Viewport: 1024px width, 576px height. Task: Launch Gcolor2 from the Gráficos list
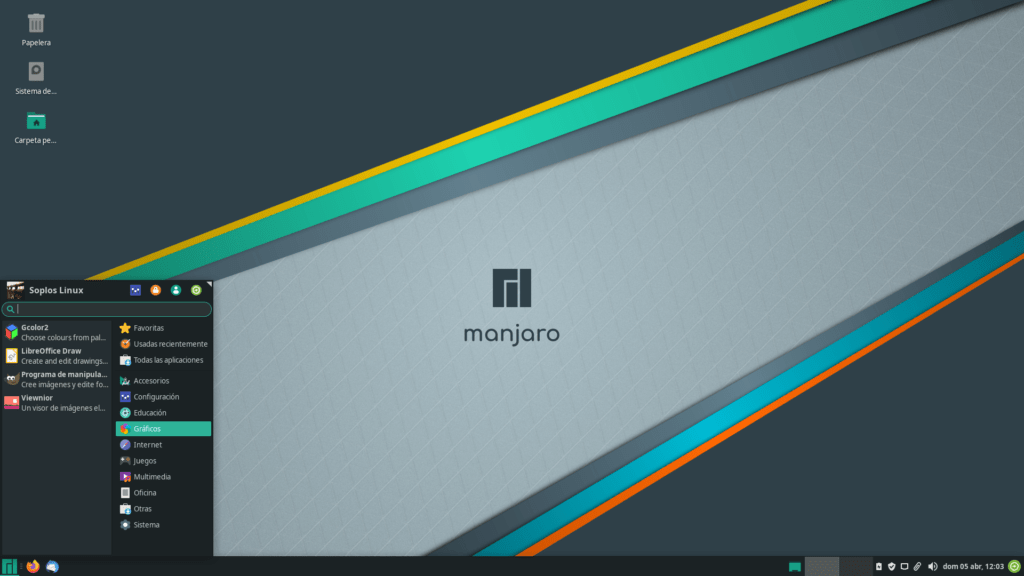pyautogui.click(x=56, y=332)
